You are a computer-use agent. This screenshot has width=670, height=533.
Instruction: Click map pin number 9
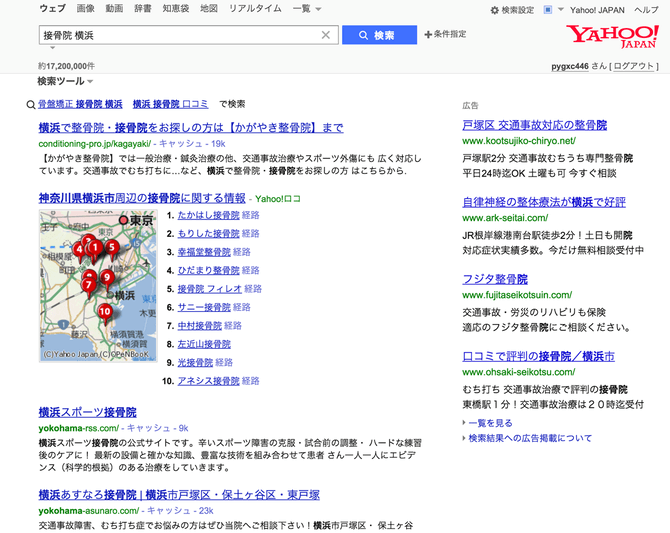(x=106, y=277)
